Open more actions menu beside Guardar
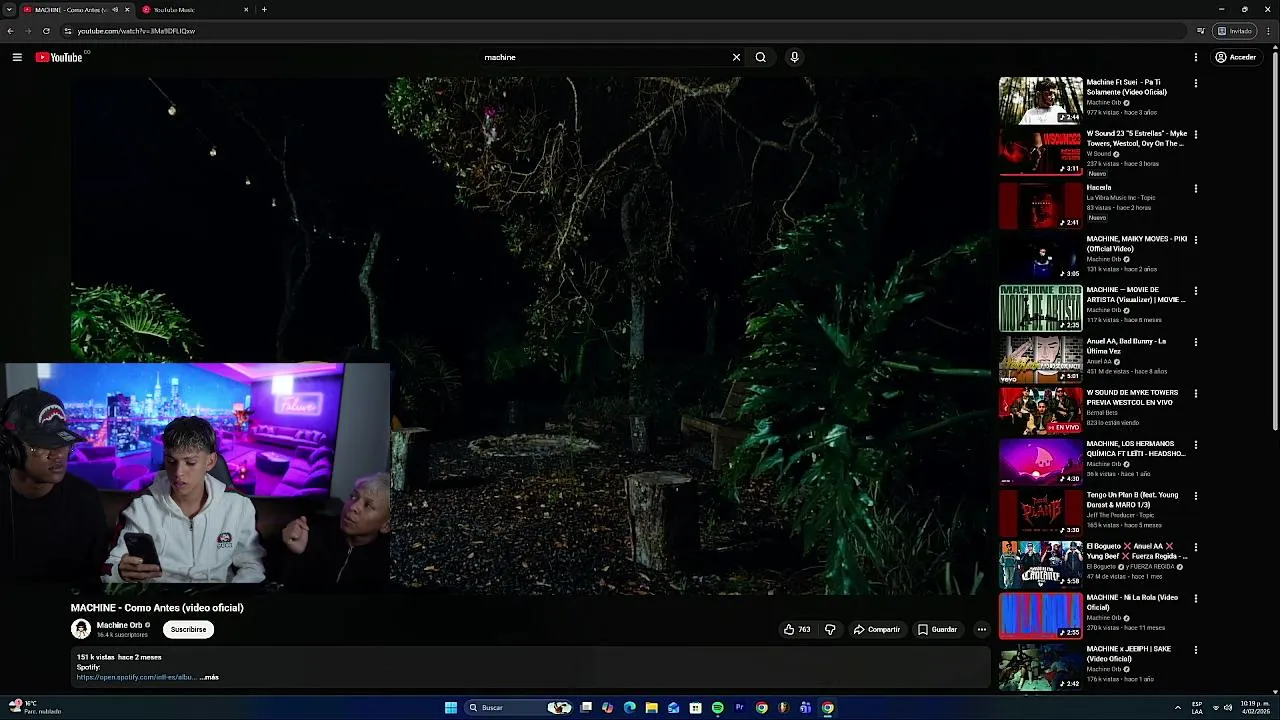The image size is (1280, 720). (x=981, y=629)
